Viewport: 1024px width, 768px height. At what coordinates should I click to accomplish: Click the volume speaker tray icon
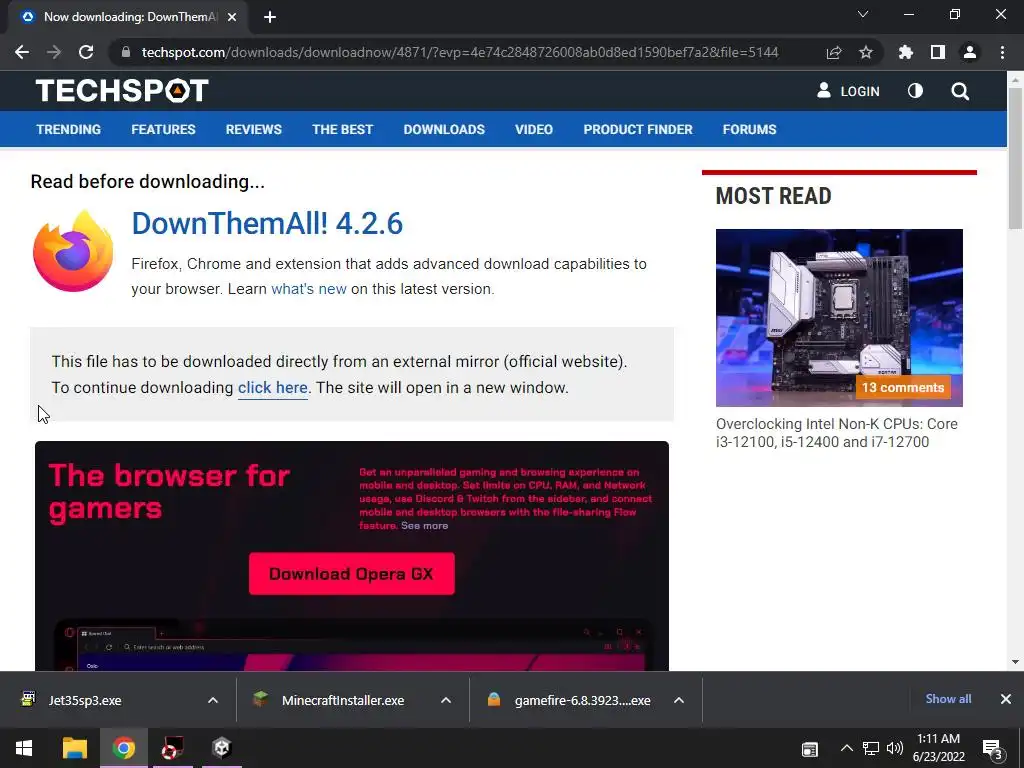coord(895,748)
